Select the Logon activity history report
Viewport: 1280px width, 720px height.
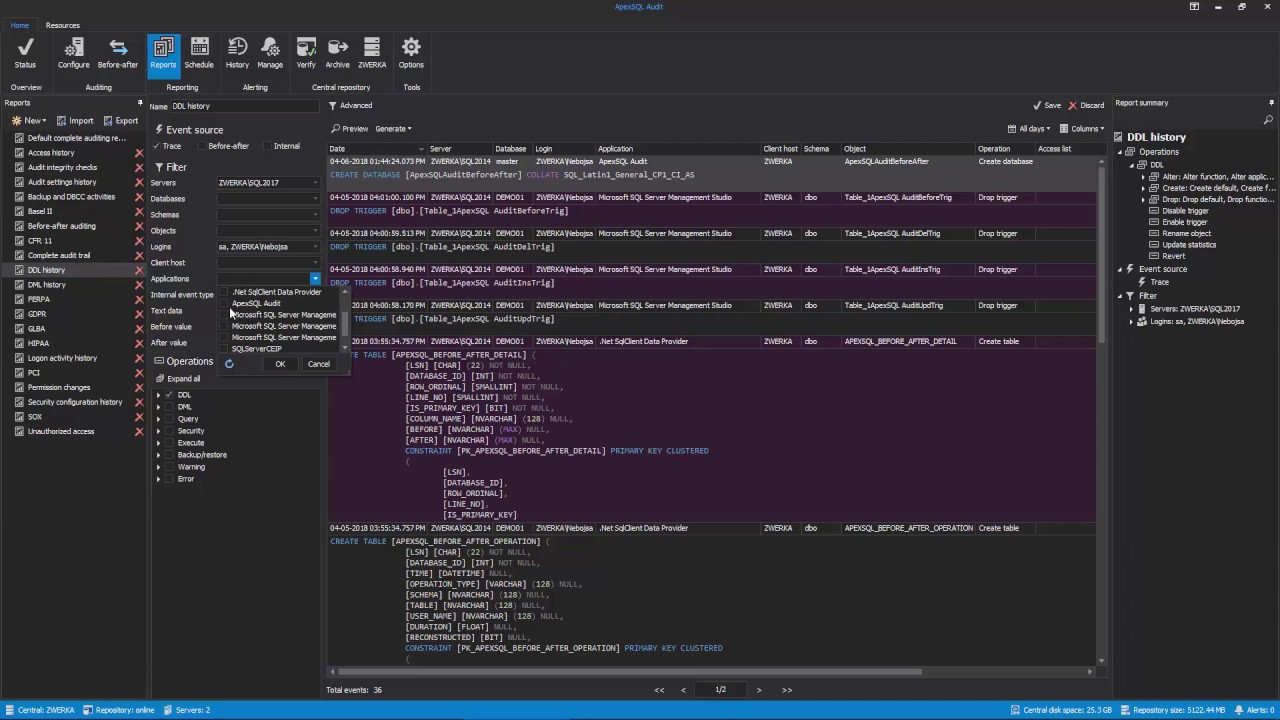point(62,358)
